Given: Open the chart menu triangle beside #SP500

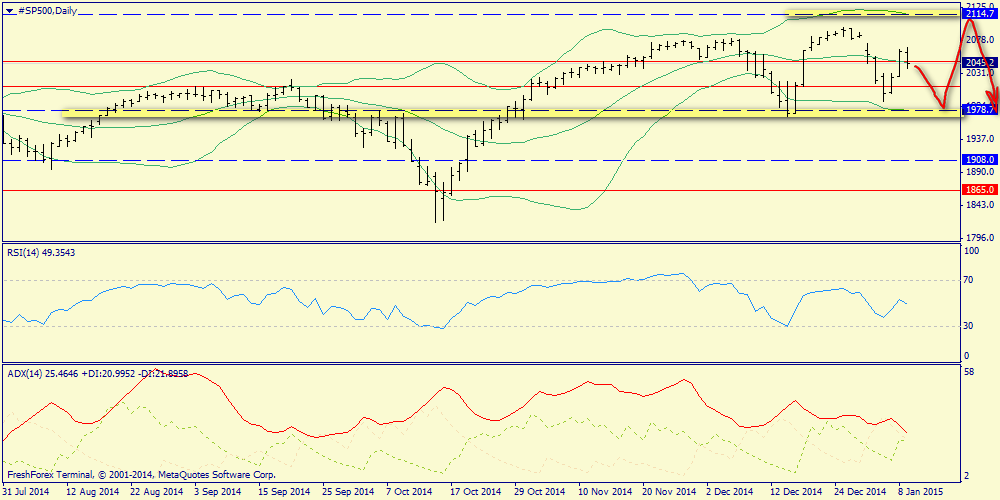Looking at the screenshot, I should point(8,10).
